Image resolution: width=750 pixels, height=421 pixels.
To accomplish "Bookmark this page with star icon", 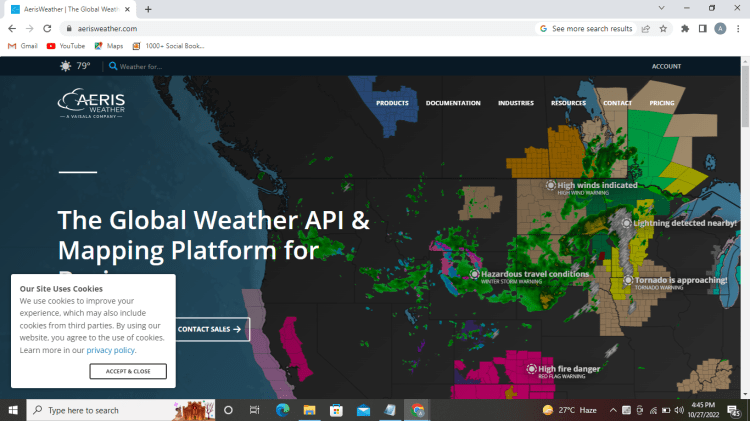I will tap(663, 29).
